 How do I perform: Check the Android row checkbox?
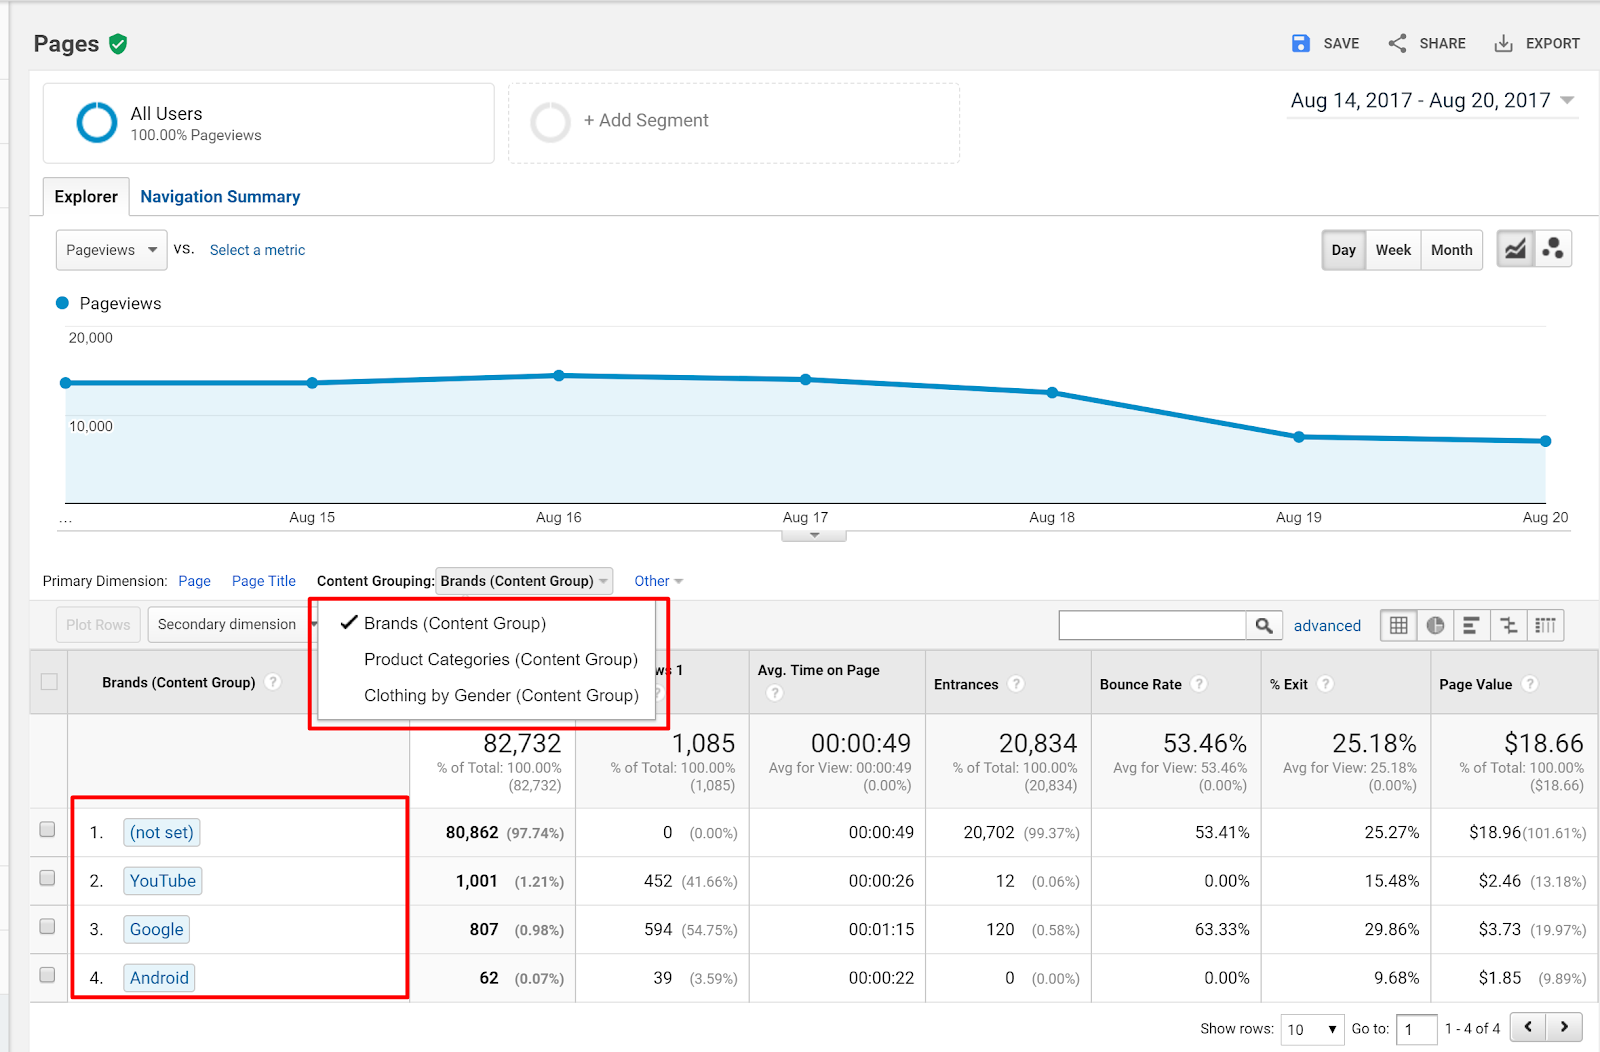(x=47, y=975)
